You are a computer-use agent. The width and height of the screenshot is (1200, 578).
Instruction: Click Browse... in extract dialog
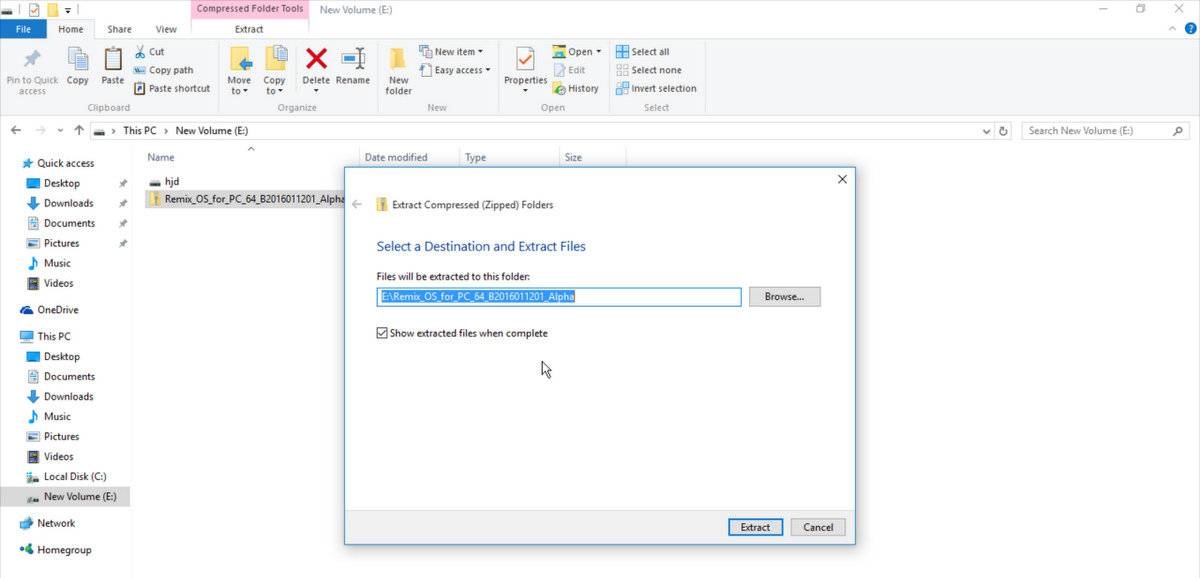pos(784,296)
